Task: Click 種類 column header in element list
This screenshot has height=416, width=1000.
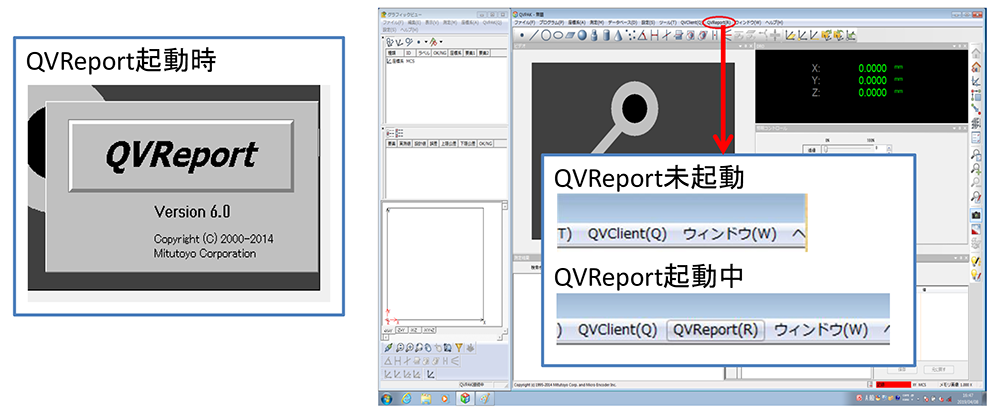Action: (x=394, y=53)
